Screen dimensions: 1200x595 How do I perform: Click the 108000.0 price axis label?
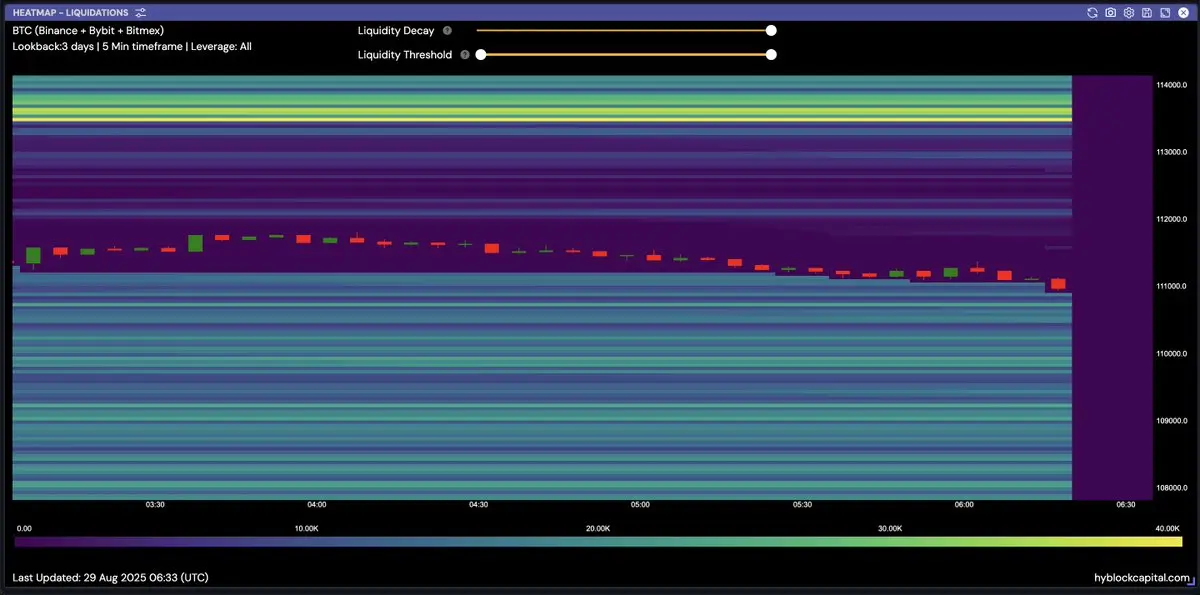pyautogui.click(x=1172, y=488)
